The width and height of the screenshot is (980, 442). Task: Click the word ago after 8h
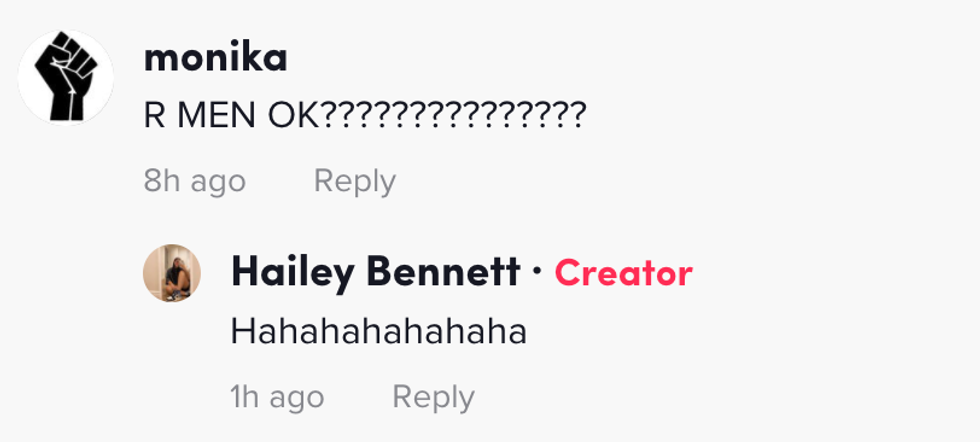218,182
